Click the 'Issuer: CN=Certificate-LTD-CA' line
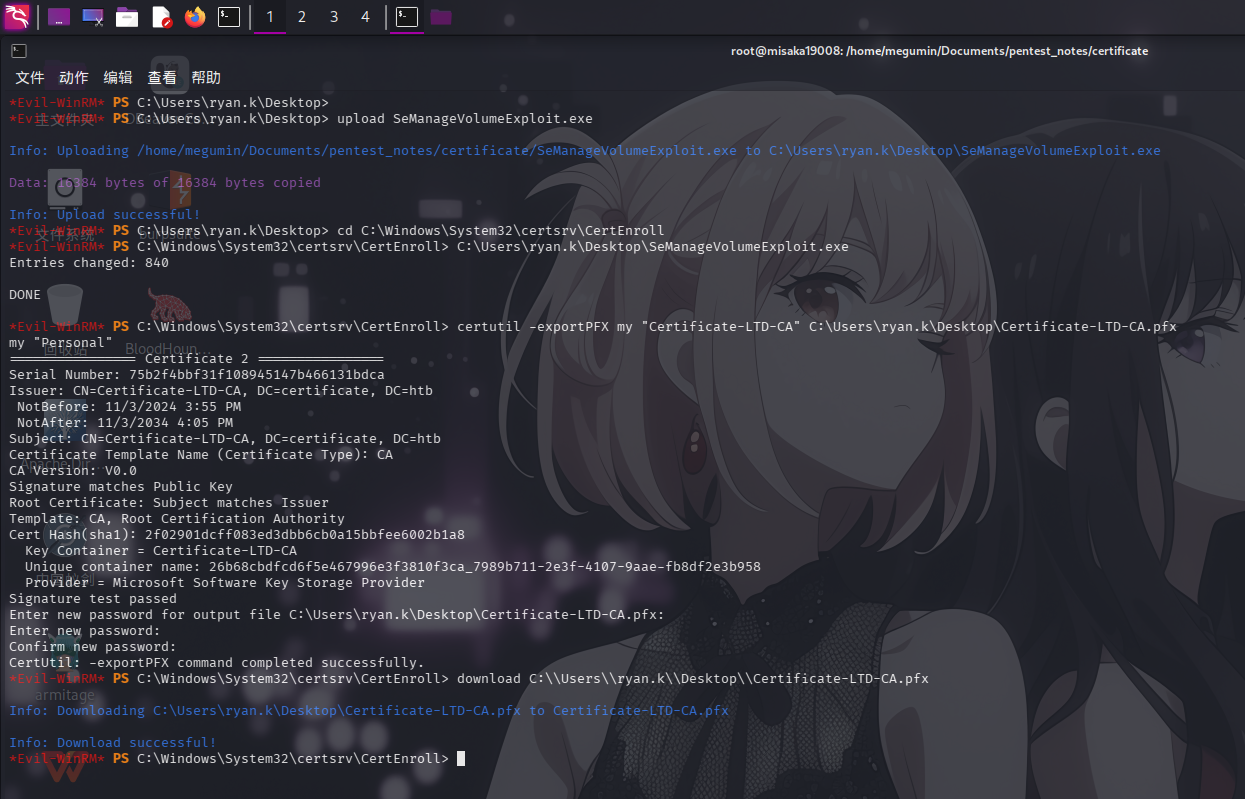This screenshot has height=799, width=1245. coord(221,391)
